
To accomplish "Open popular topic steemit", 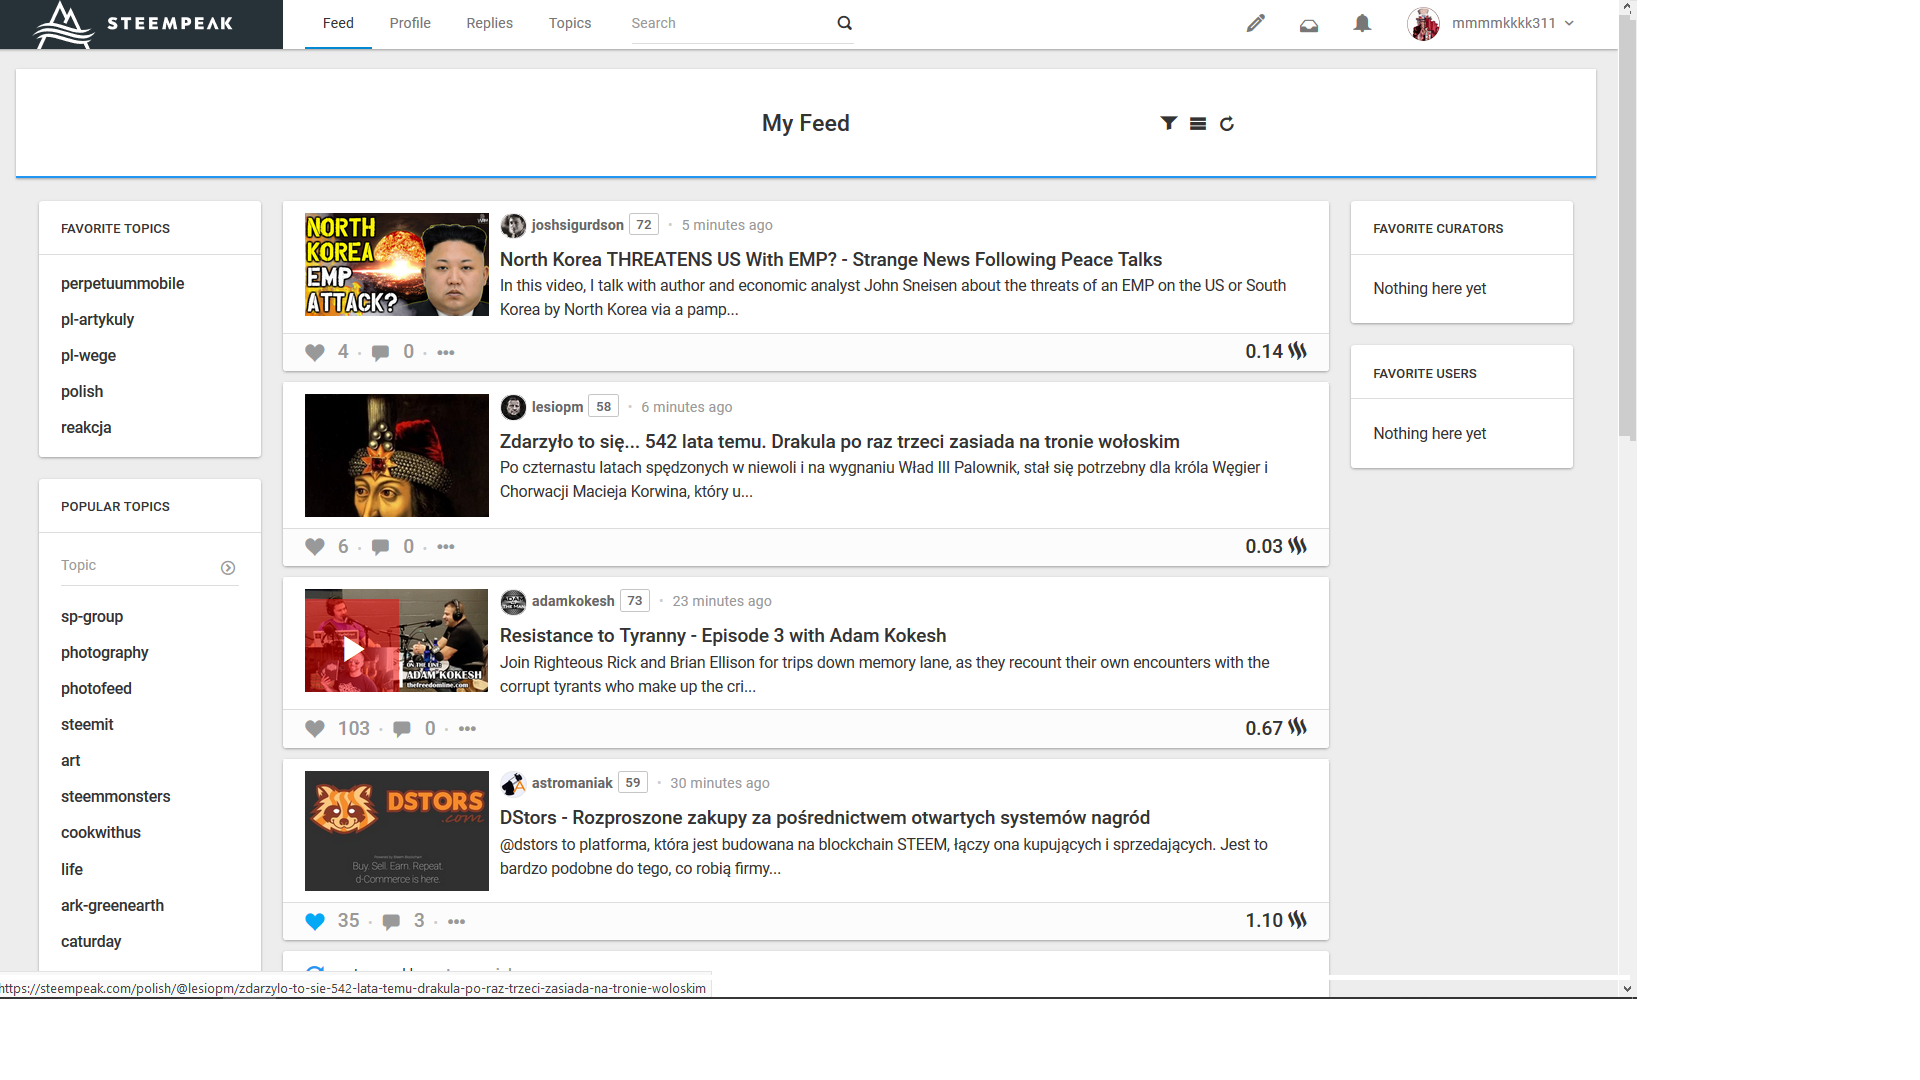I will 87,724.
